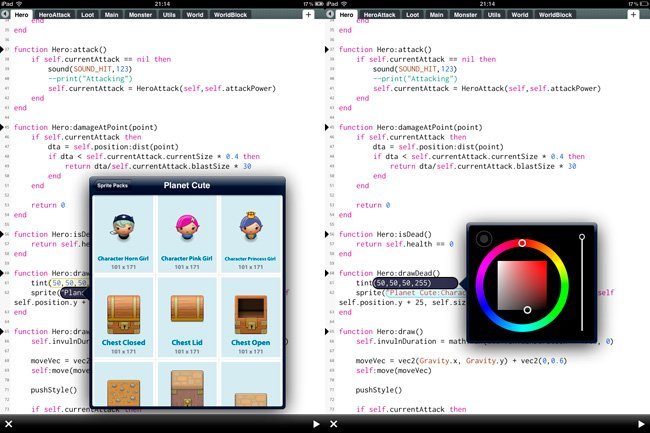Image resolution: width=650 pixels, height=433 pixels.
Task: Tap the Planet Cute title in the sprite picker
Action: [187, 185]
